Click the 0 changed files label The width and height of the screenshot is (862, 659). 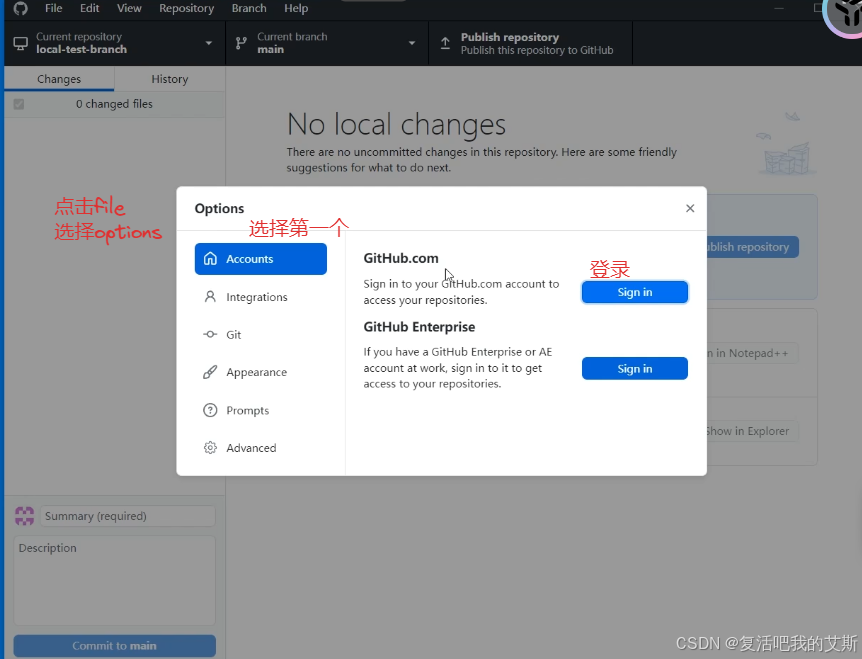[x=114, y=104]
